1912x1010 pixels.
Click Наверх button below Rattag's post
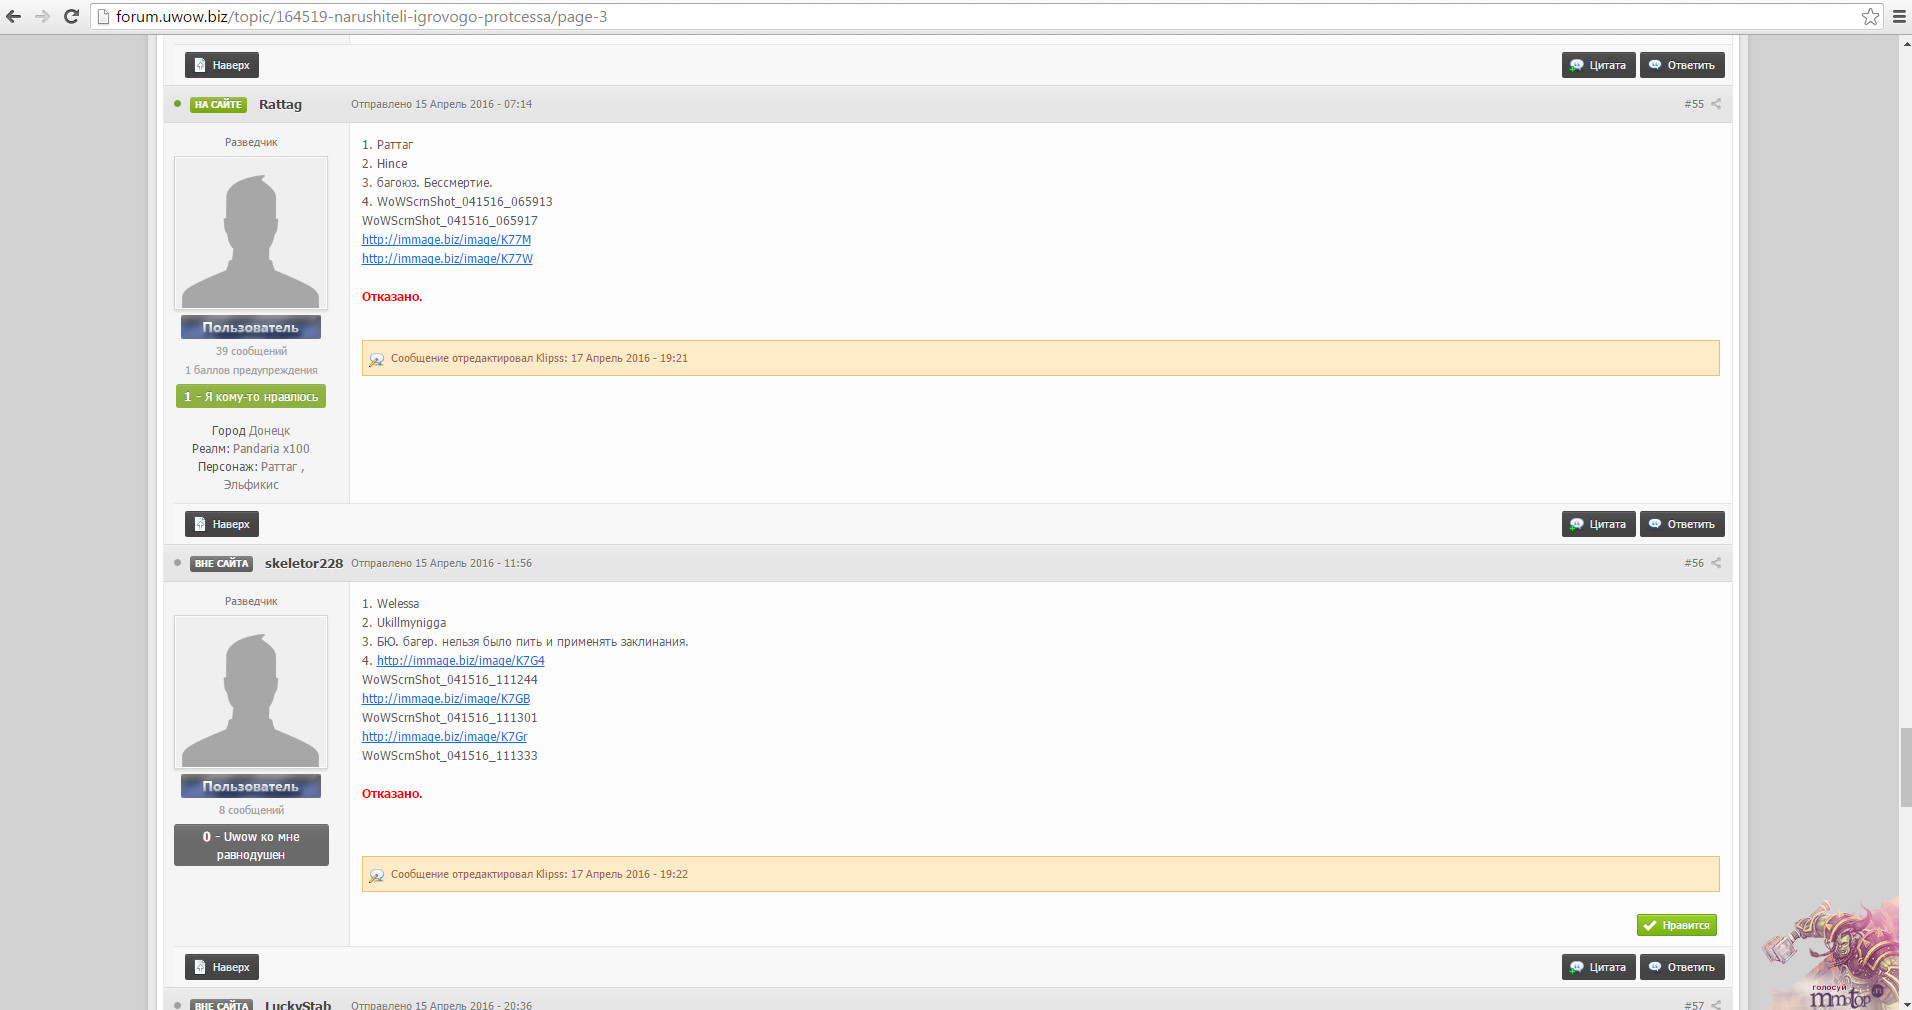[222, 524]
